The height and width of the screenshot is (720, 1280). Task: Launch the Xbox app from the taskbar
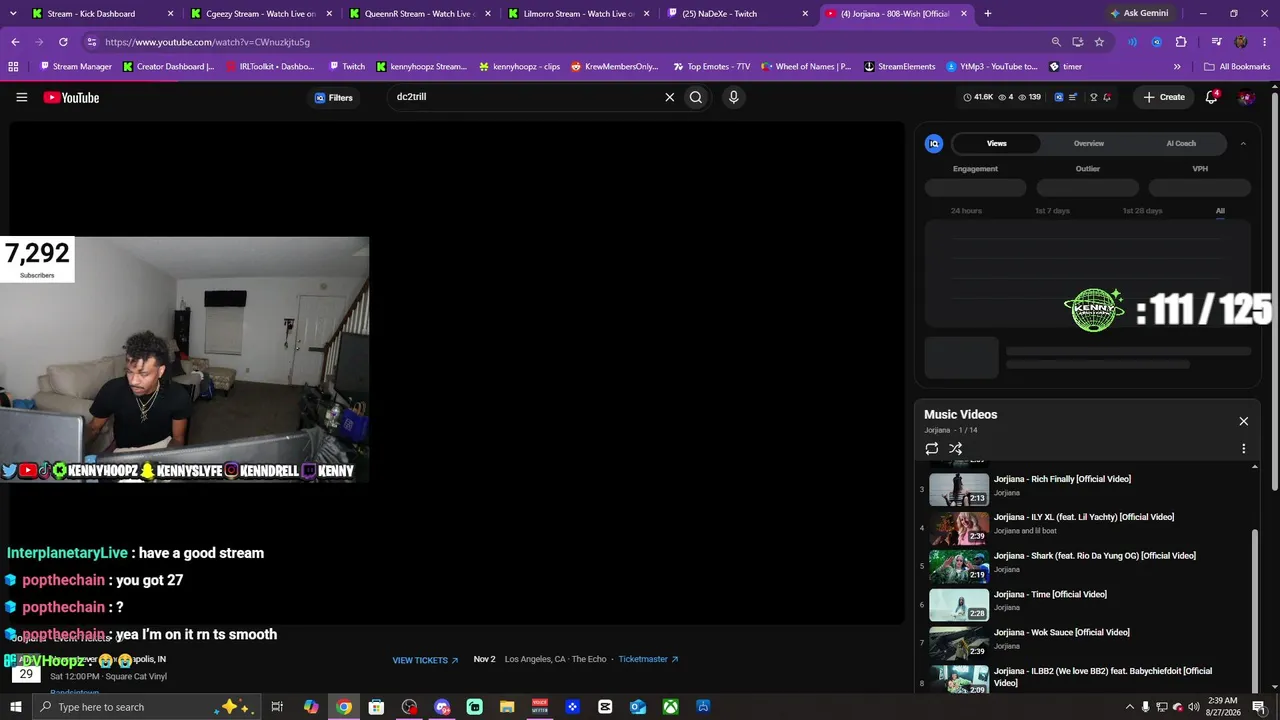click(x=670, y=707)
